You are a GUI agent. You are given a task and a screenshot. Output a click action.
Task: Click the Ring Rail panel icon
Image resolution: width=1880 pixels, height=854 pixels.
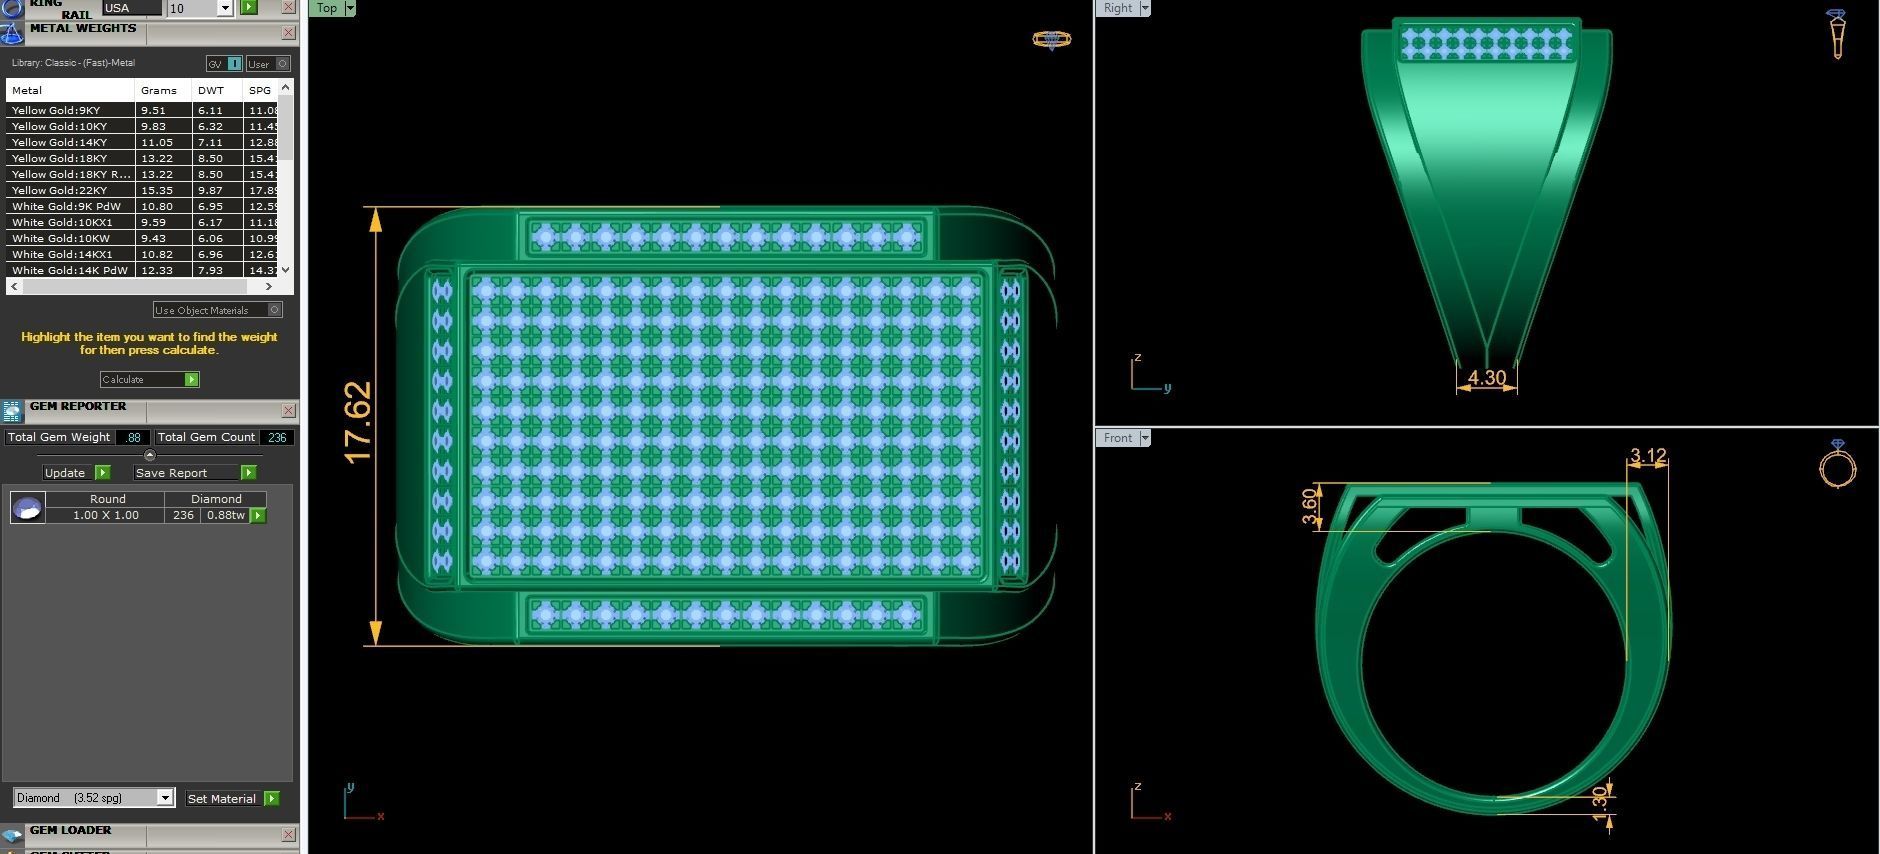coord(11,7)
